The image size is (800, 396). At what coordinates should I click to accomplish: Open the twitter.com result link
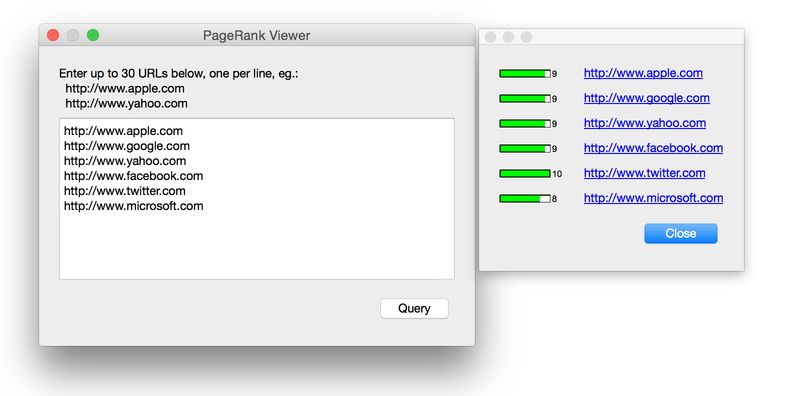point(644,173)
